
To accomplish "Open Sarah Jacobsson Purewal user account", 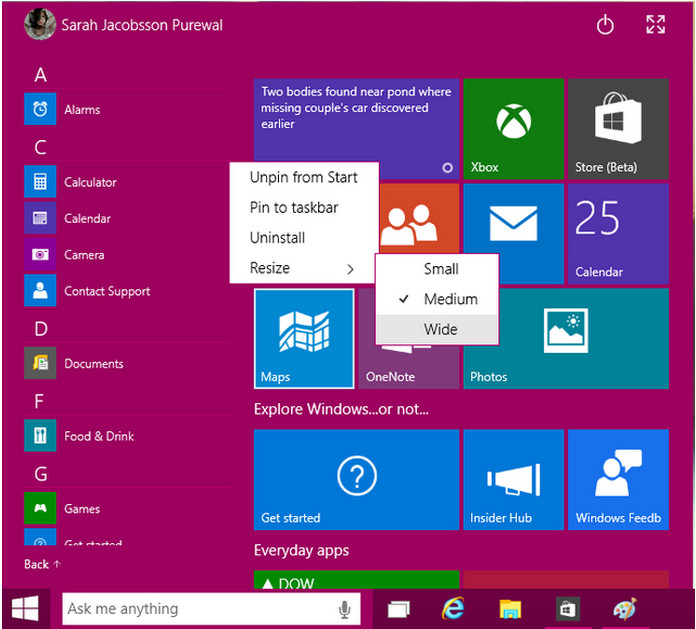I will click(x=124, y=25).
